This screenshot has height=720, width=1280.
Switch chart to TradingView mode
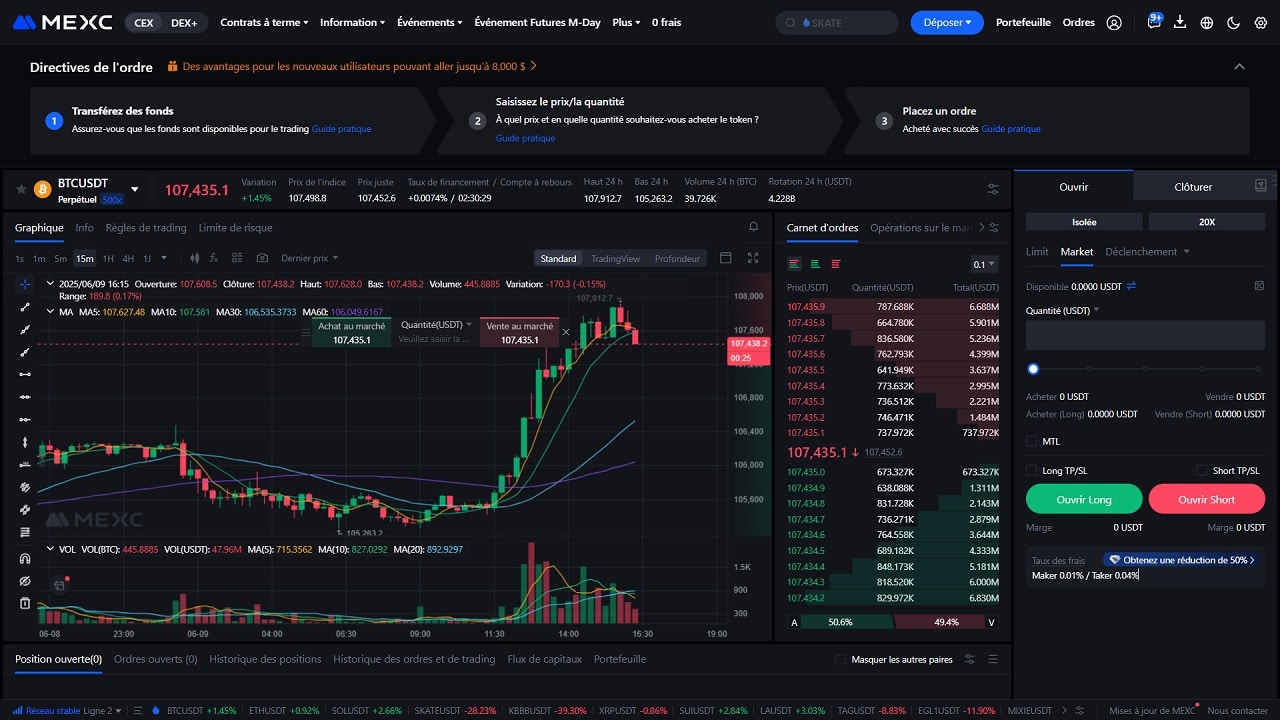coord(615,258)
